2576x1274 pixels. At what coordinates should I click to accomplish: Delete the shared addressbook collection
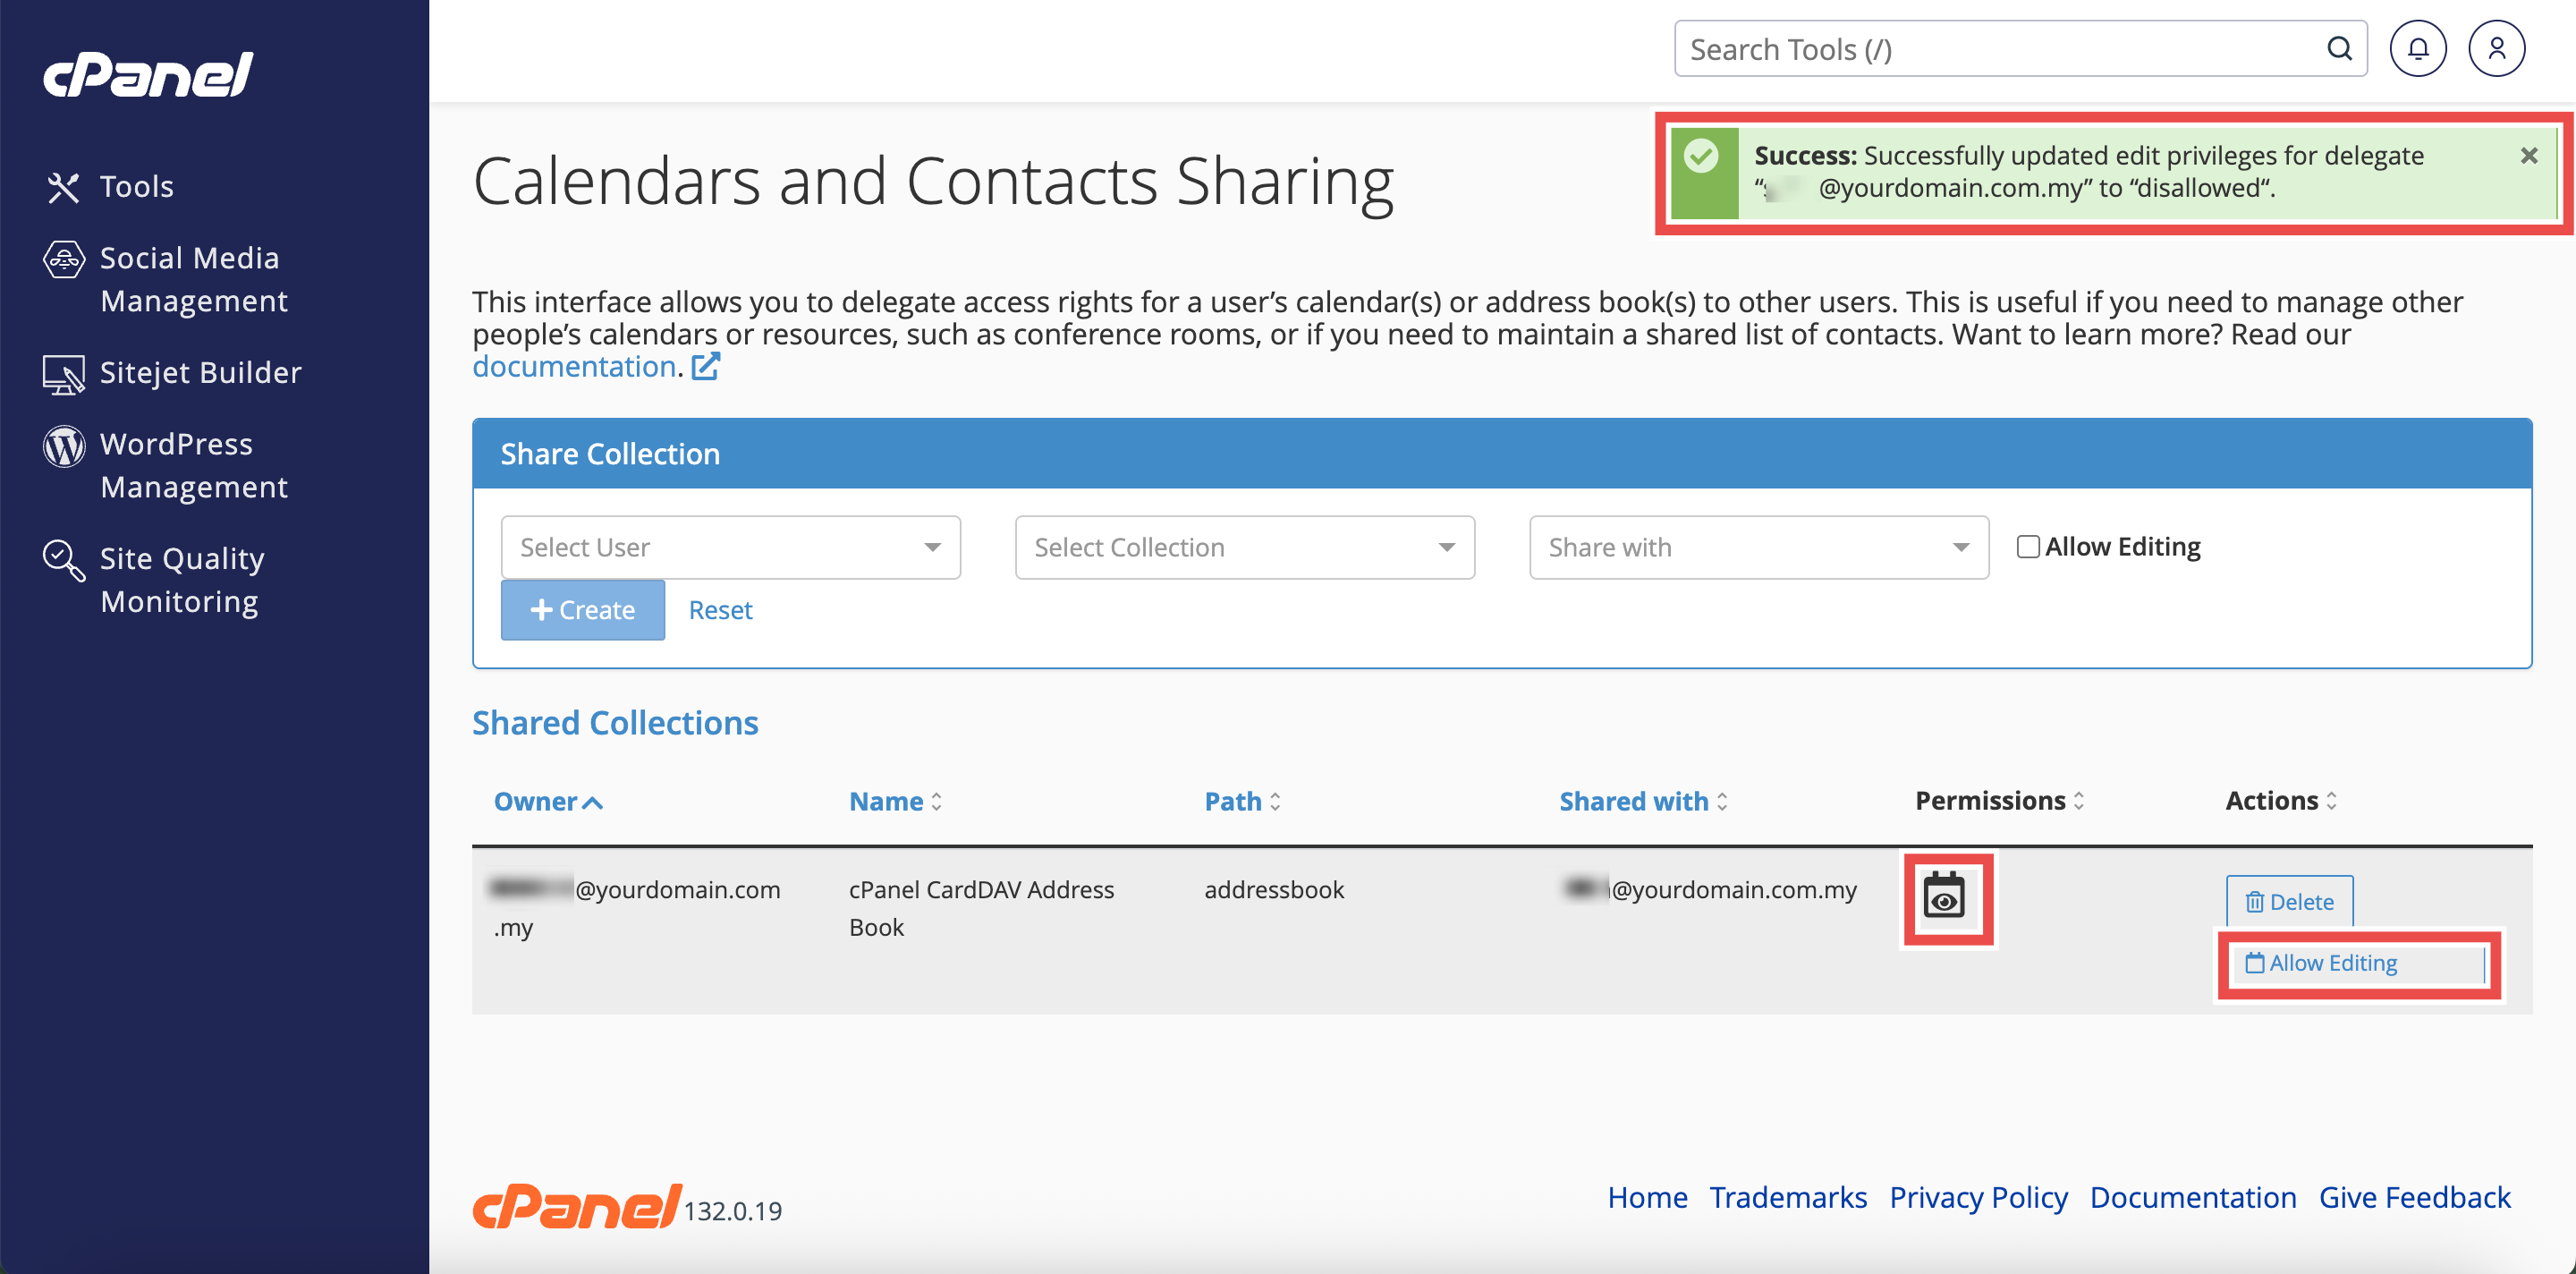pos(2289,901)
